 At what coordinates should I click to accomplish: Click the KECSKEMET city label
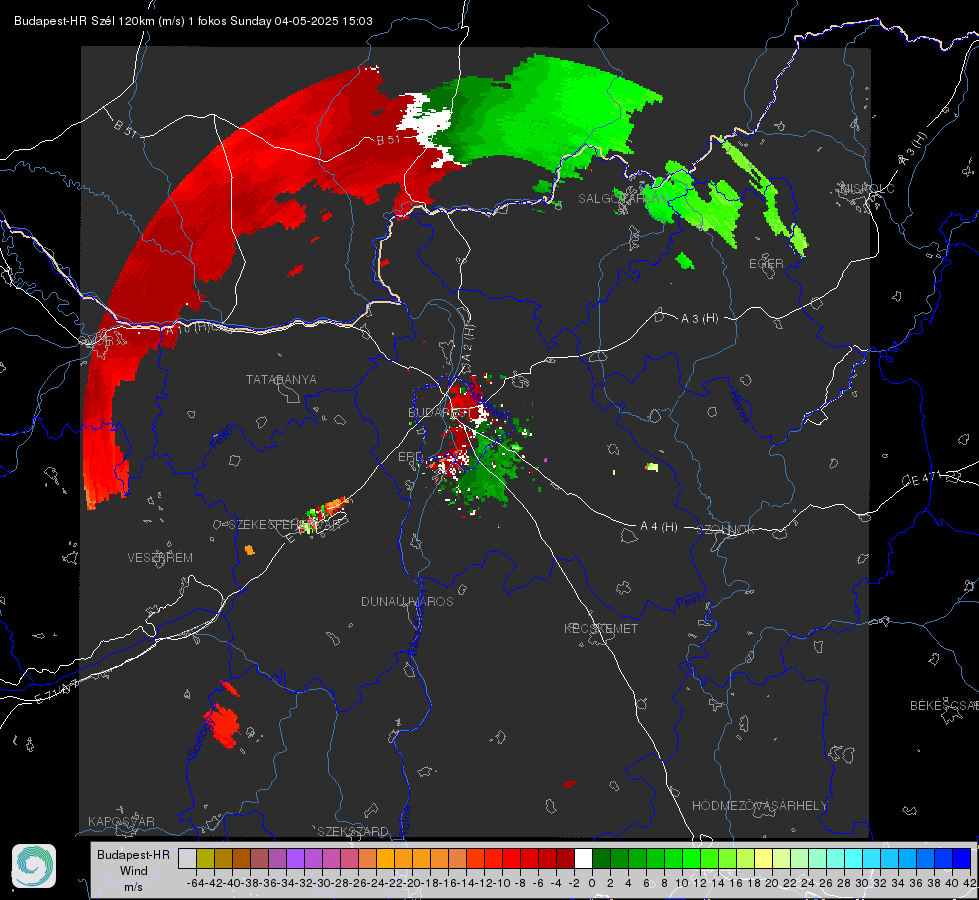pos(601,628)
